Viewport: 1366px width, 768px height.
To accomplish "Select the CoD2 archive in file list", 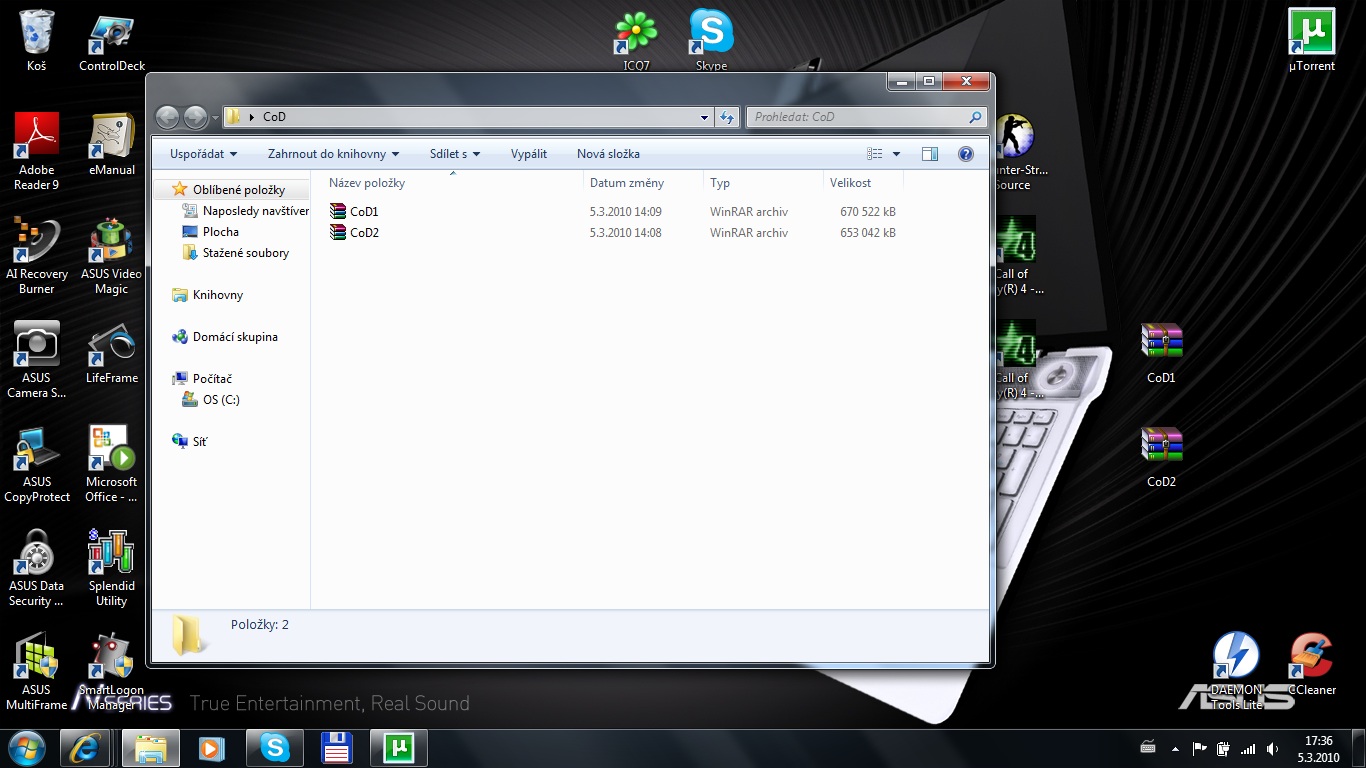I will pyautogui.click(x=364, y=233).
